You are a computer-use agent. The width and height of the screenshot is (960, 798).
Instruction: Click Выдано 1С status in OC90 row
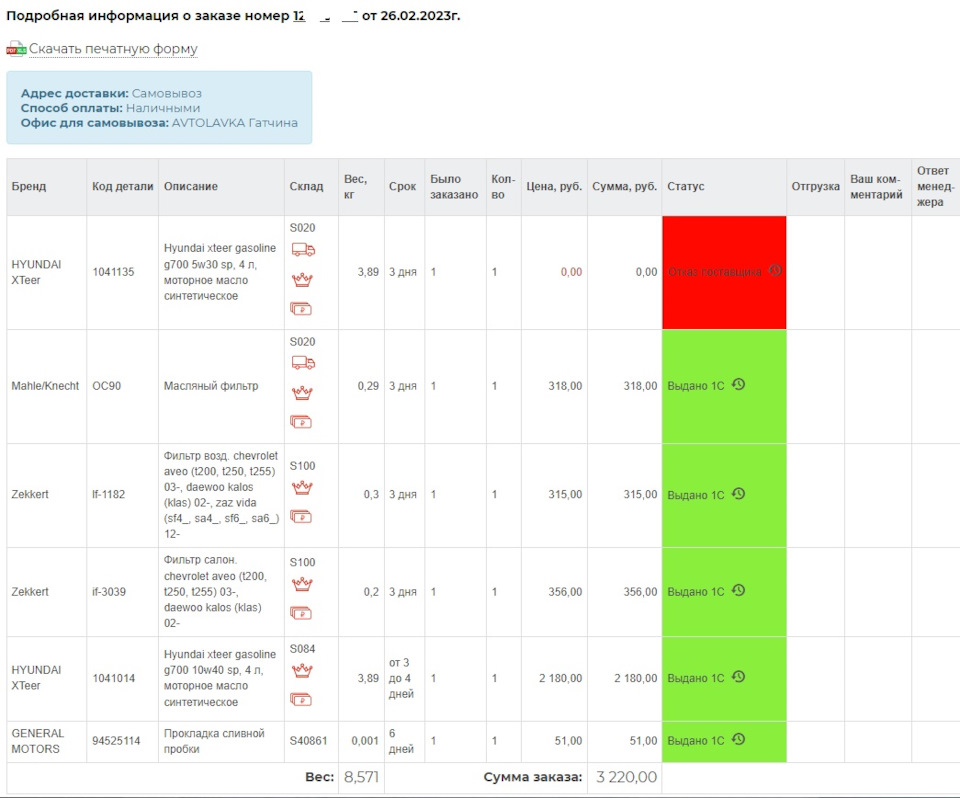point(696,386)
